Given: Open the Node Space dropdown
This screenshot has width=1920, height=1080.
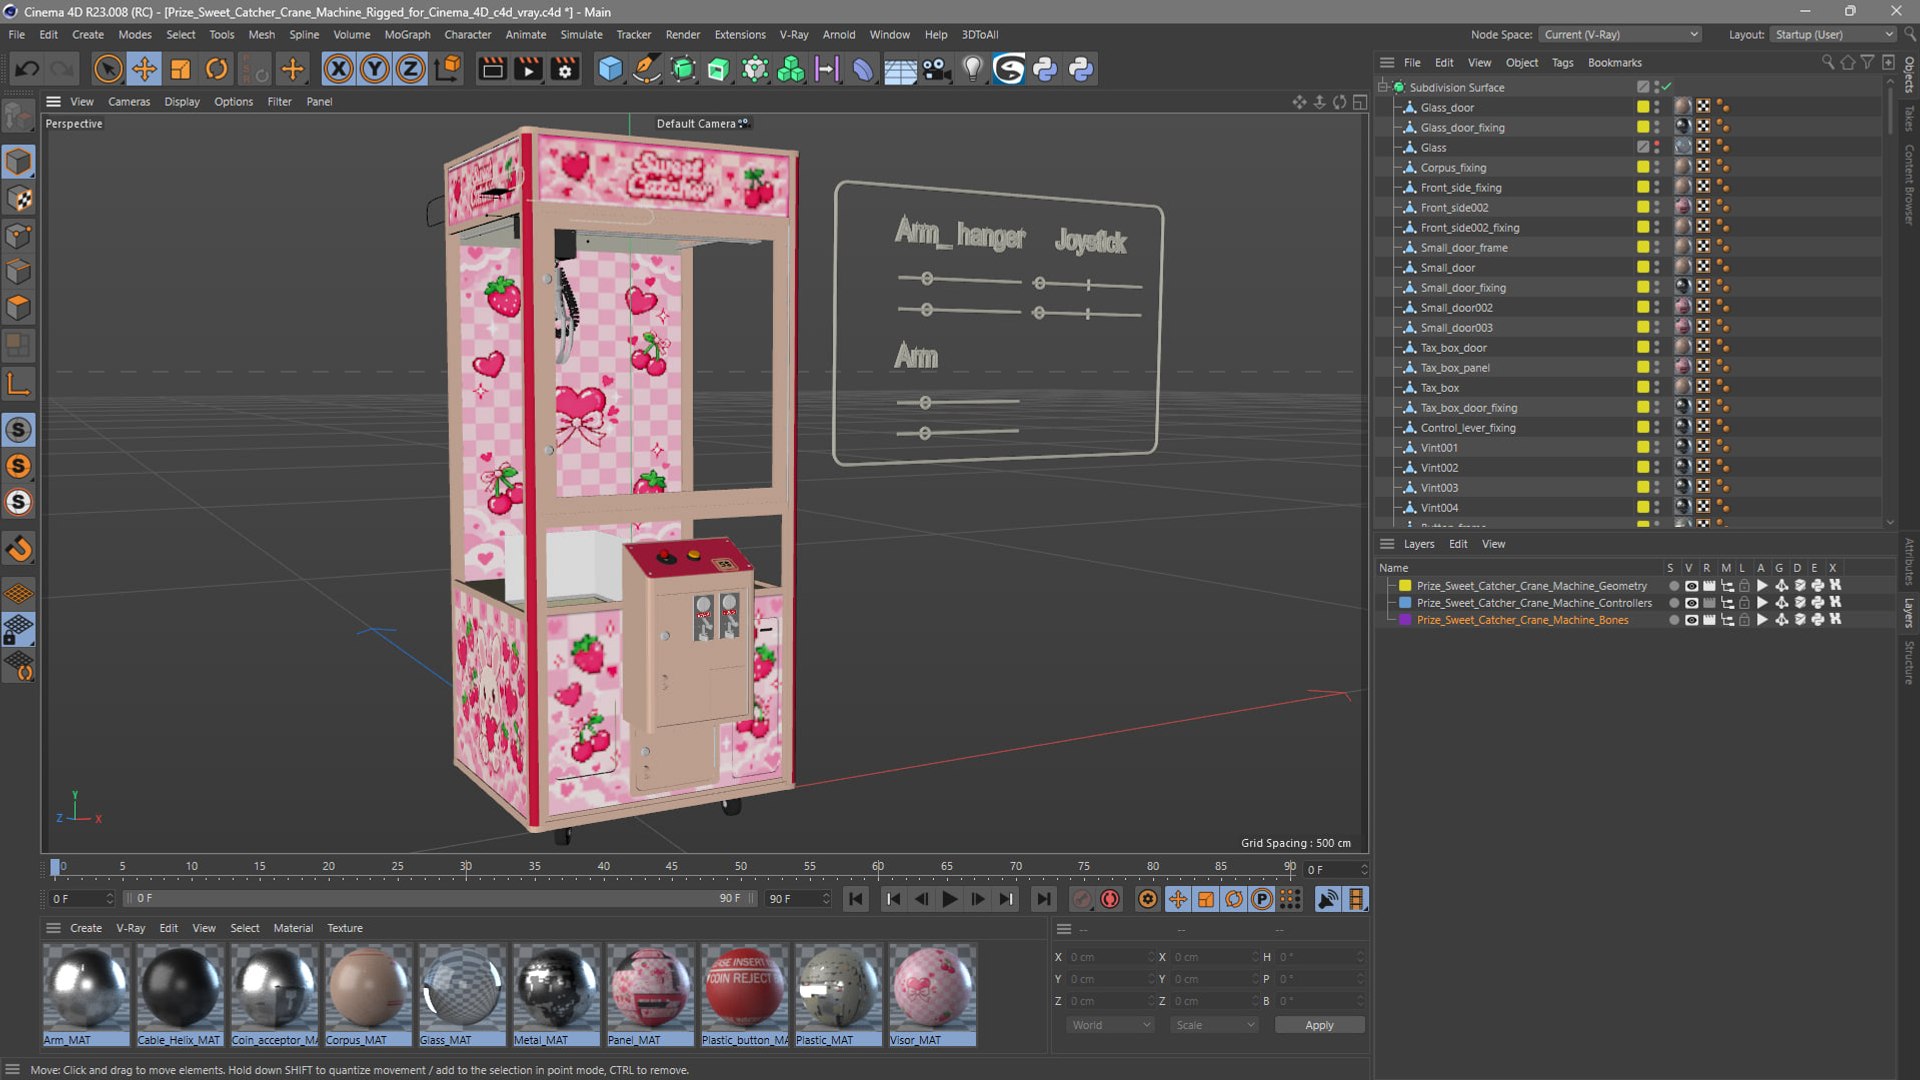Looking at the screenshot, I should coord(1619,34).
